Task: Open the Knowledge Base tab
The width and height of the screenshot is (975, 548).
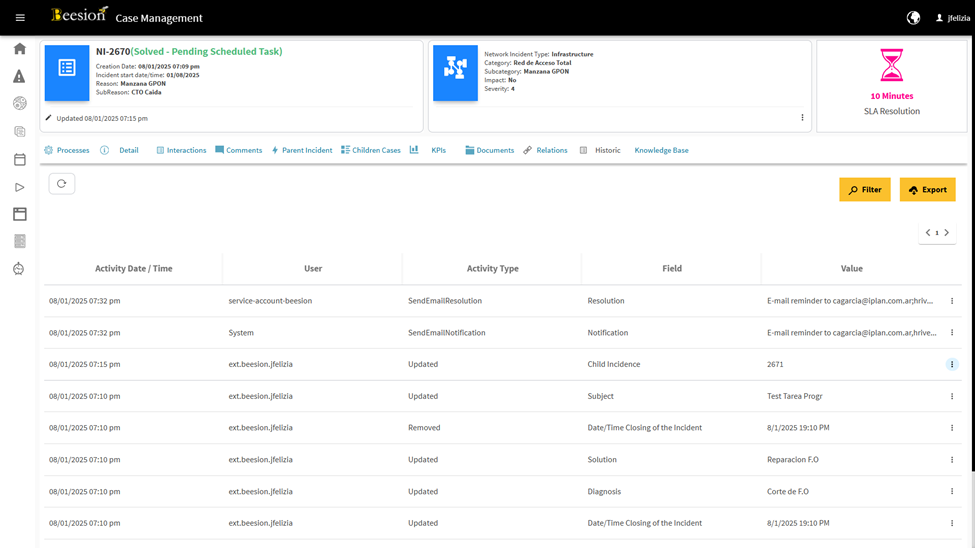Action: pos(661,150)
